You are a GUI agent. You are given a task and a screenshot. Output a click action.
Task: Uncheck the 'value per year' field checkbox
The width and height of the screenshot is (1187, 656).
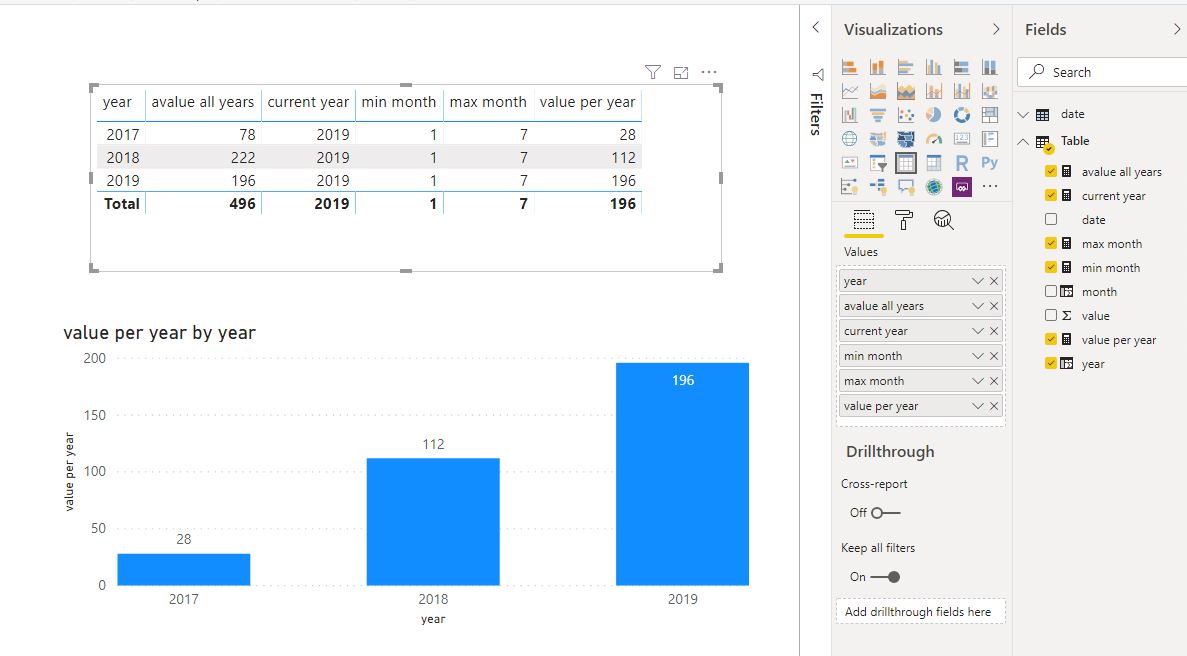(x=1051, y=340)
